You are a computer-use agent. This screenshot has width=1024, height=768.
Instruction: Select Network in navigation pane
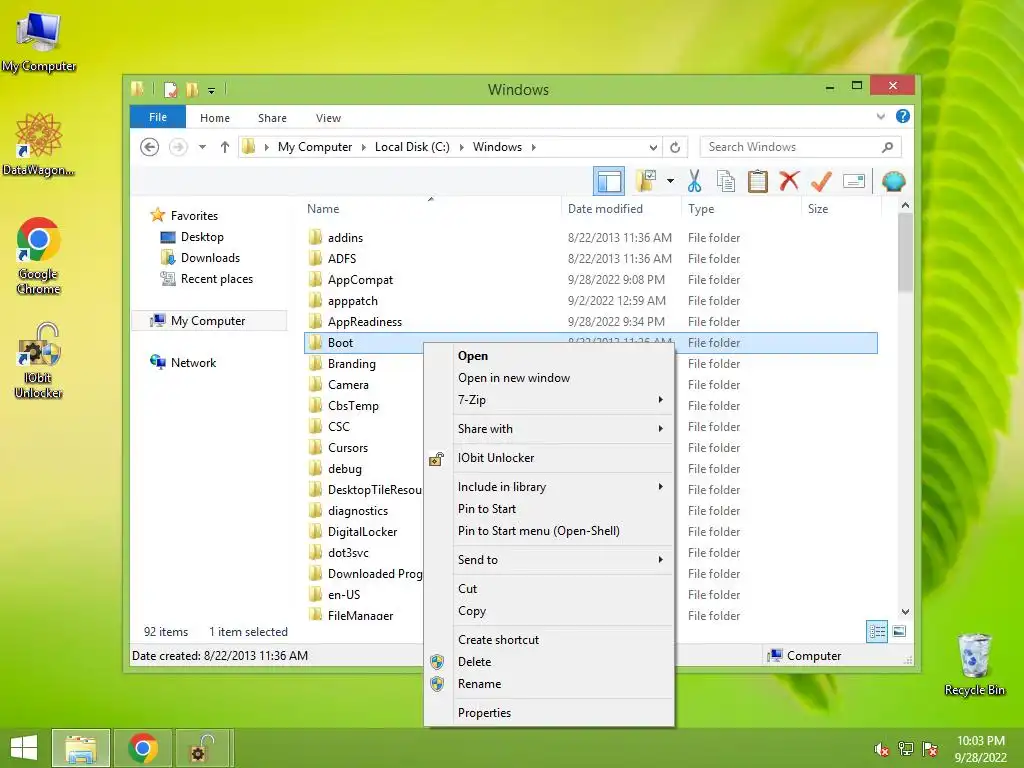(x=193, y=362)
